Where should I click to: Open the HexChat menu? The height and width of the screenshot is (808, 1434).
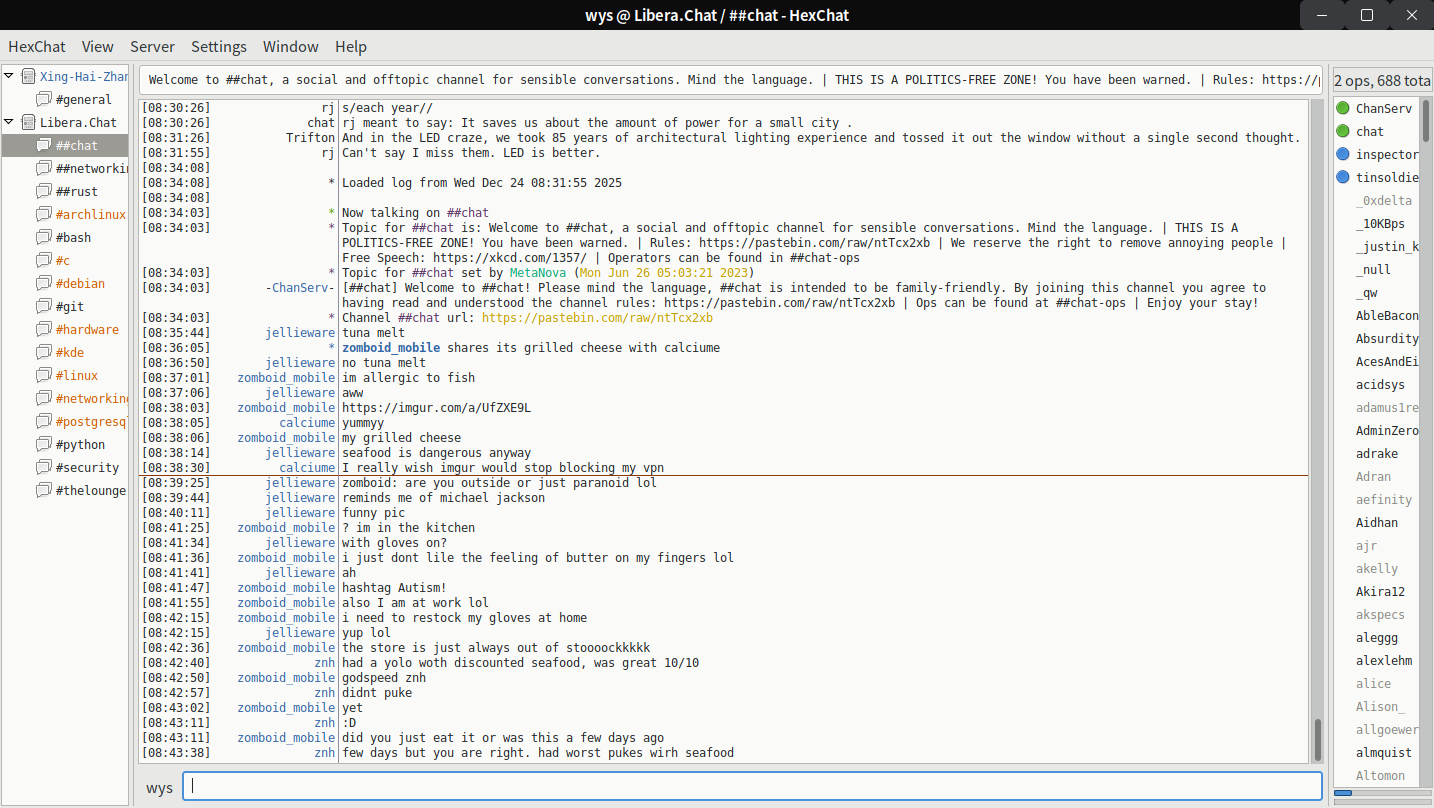tap(37, 46)
